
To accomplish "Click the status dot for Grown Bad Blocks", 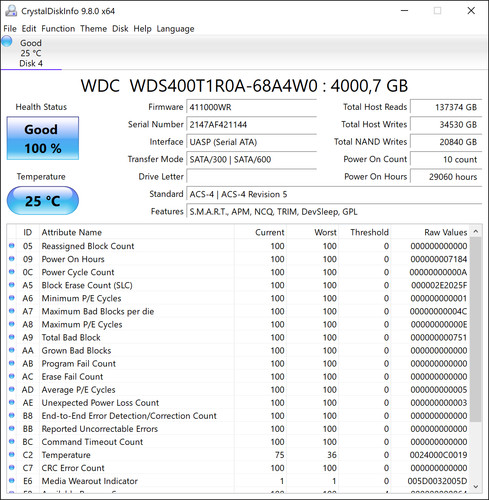I will (x=12, y=350).
